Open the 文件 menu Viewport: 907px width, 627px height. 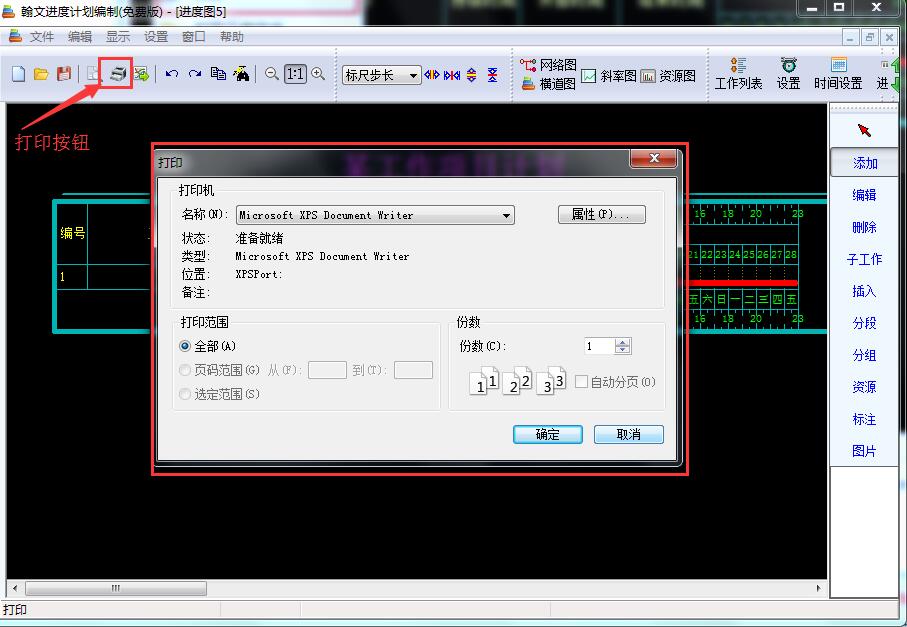(x=42, y=36)
